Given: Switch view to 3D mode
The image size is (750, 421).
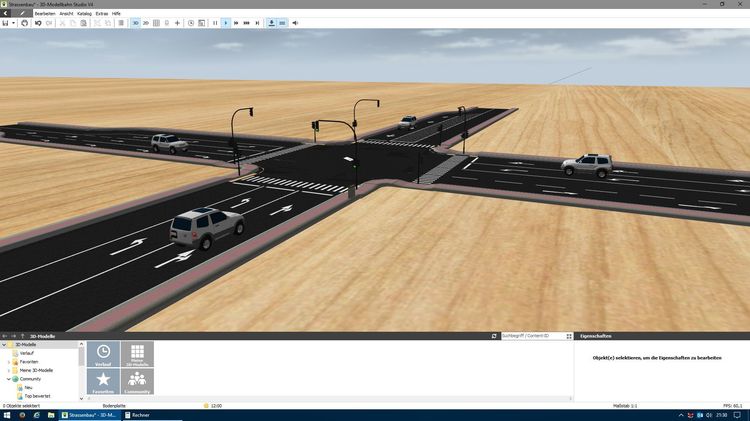Looking at the screenshot, I should (x=135, y=22).
